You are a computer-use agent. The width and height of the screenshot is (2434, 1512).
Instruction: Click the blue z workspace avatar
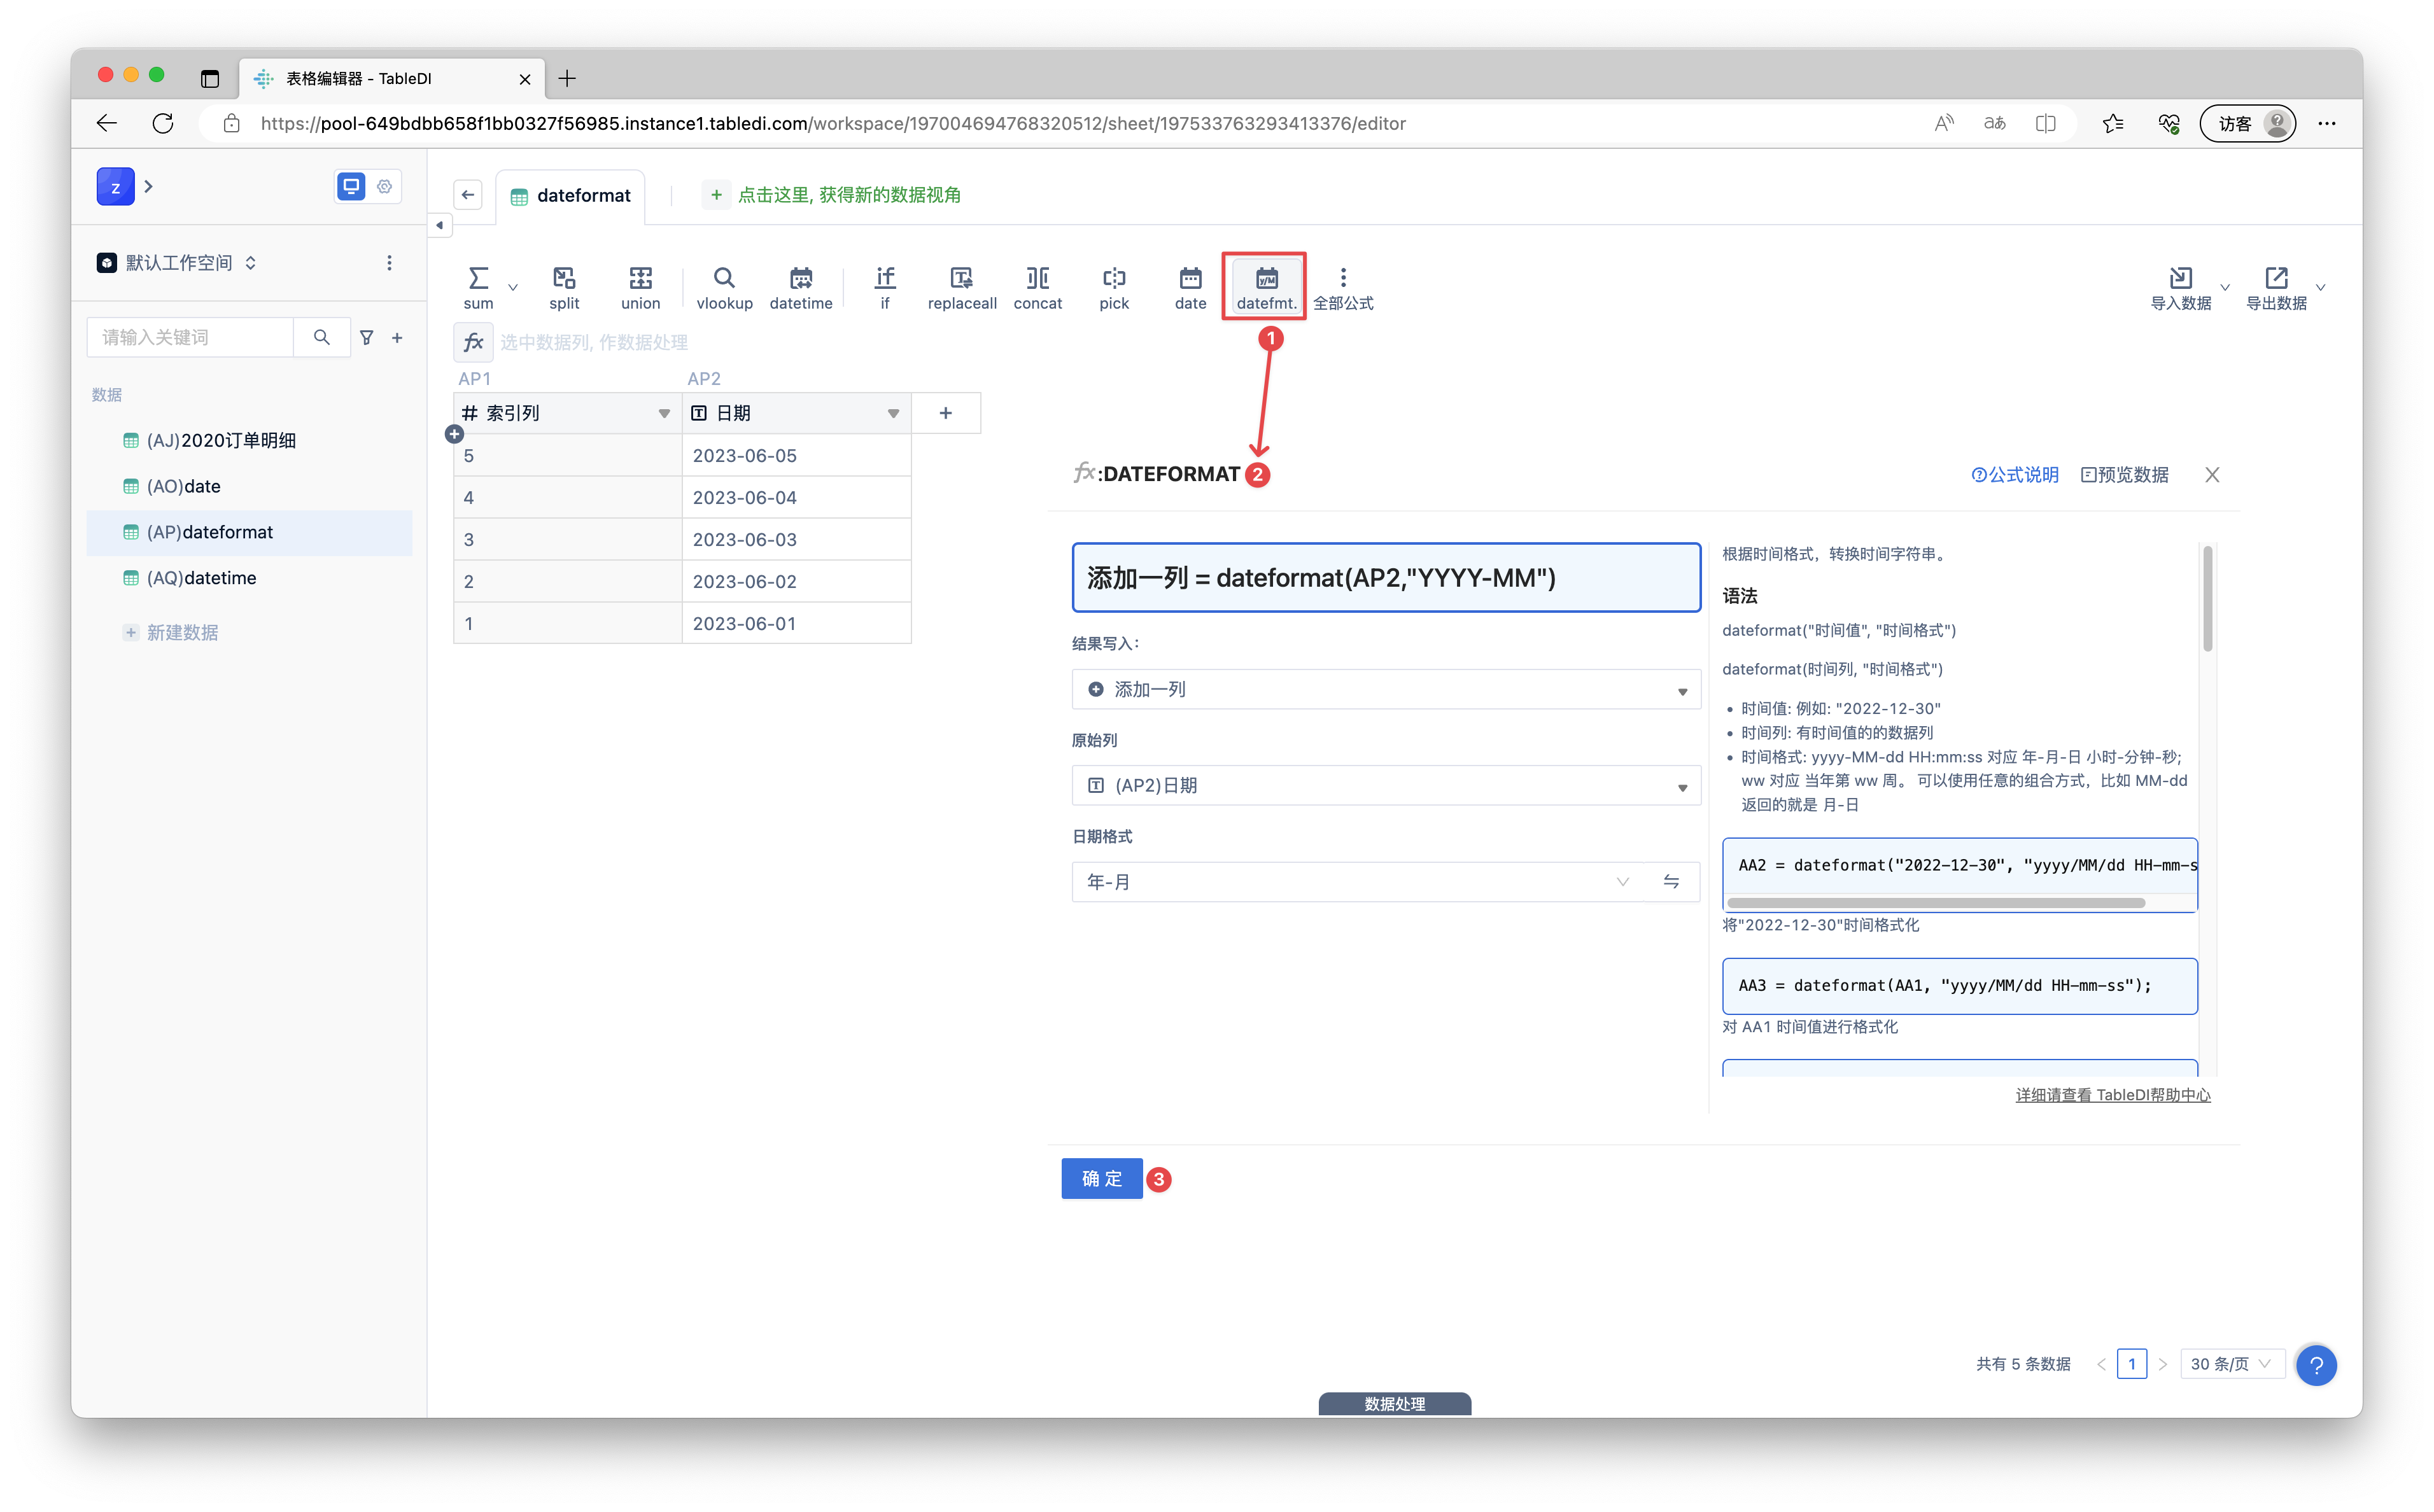[115, 186]
